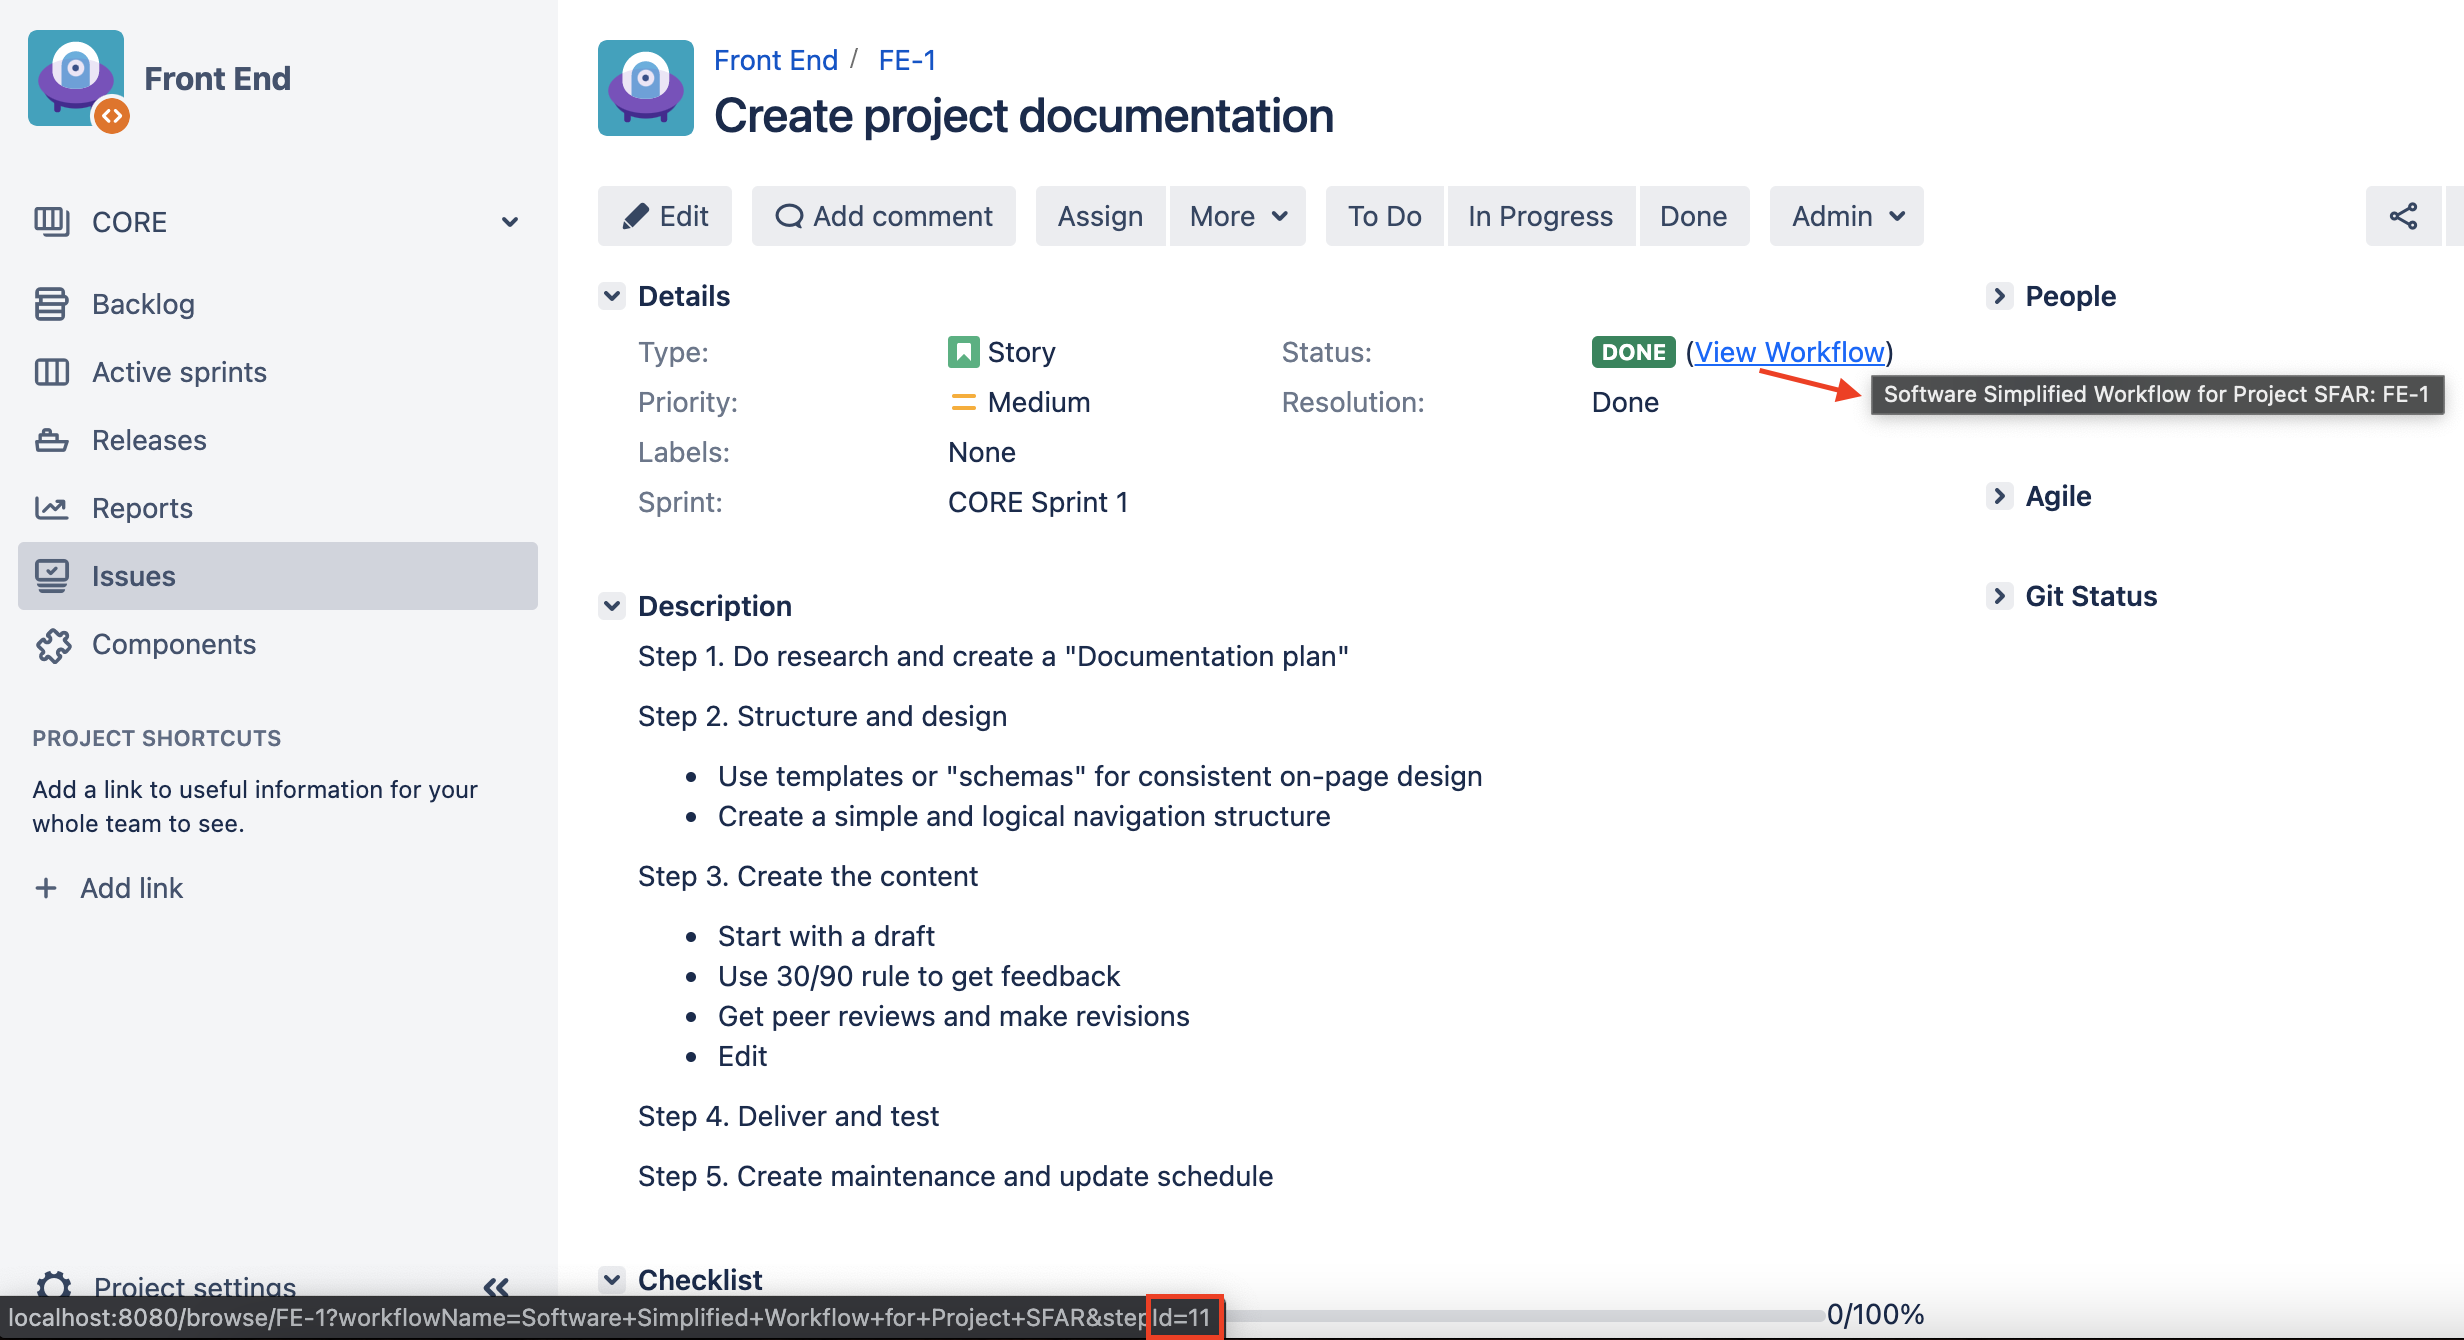
Task: Open Components section
Action: point(173,644)
